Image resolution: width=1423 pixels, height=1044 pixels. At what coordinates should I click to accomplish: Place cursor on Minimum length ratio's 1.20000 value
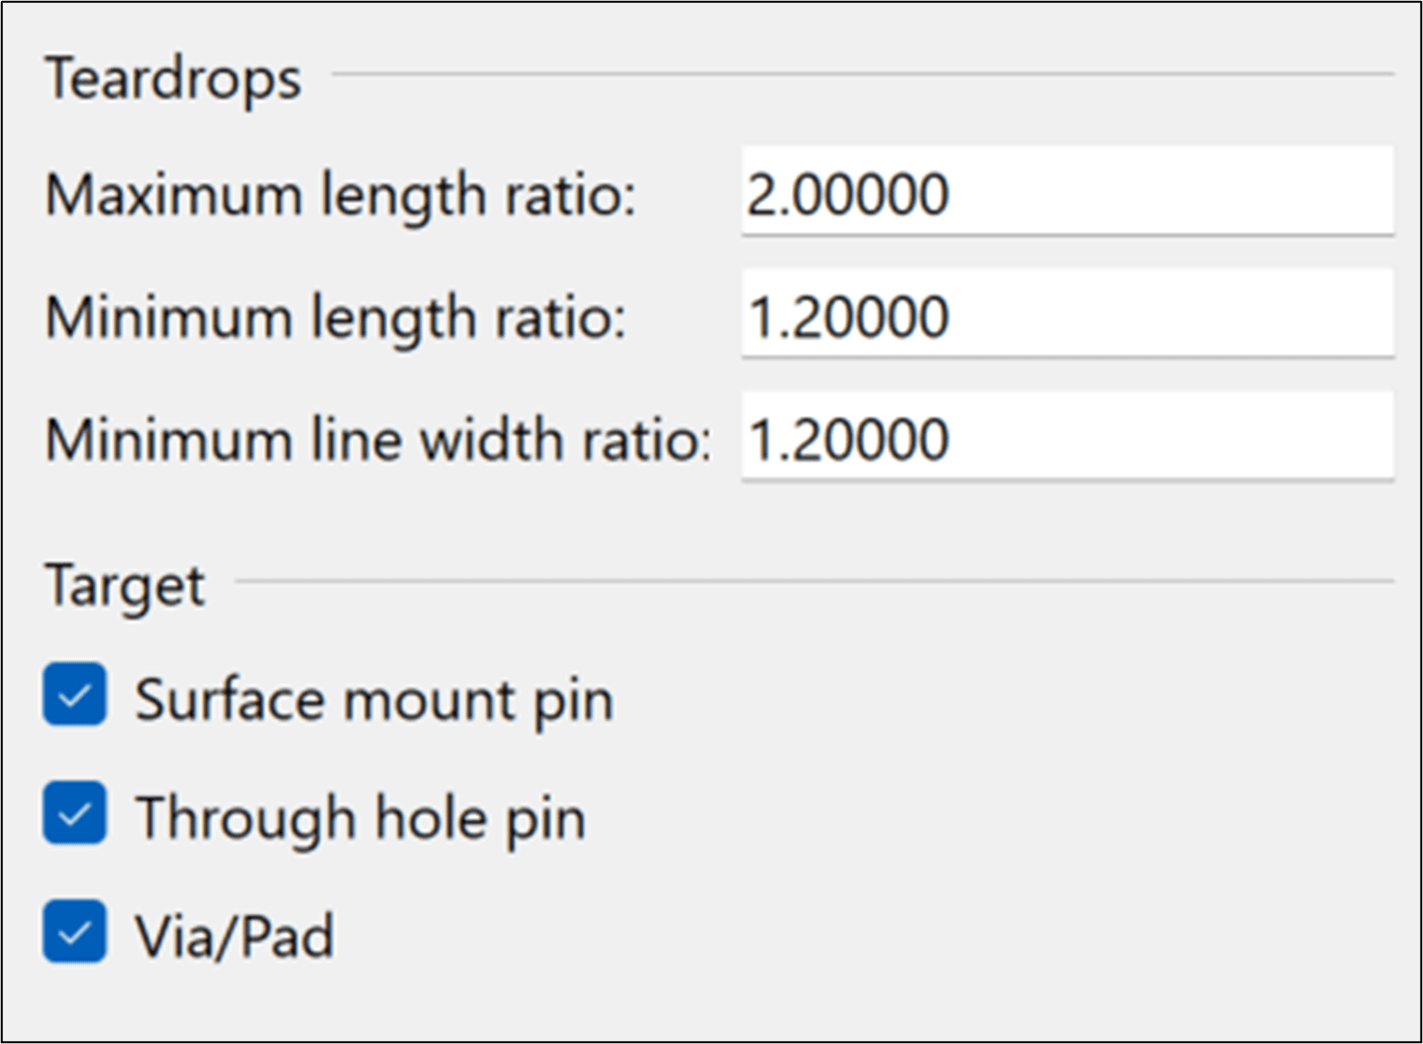coord(848,317)
